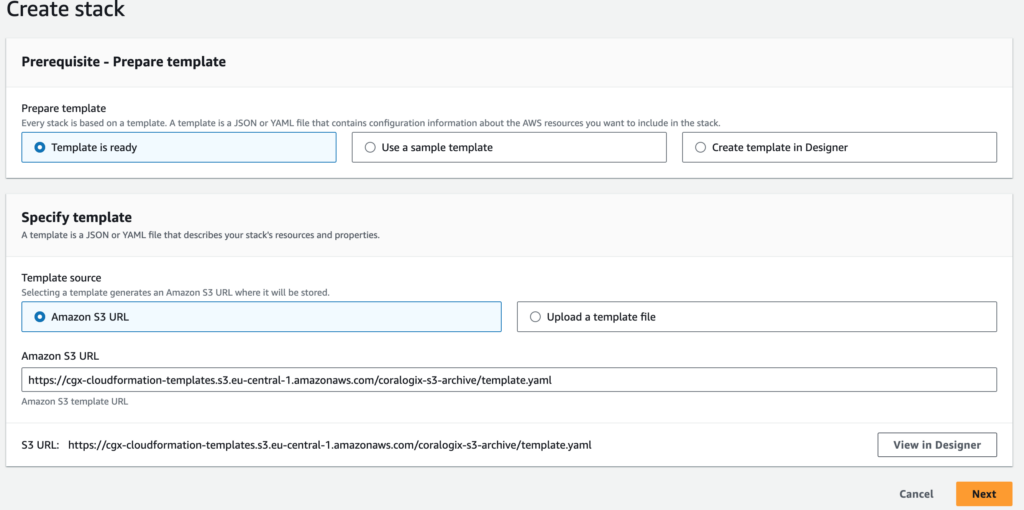Click the "Every stack is based on a template" description
Viewport: 1024px width, 510px height.
coord(371,123)
